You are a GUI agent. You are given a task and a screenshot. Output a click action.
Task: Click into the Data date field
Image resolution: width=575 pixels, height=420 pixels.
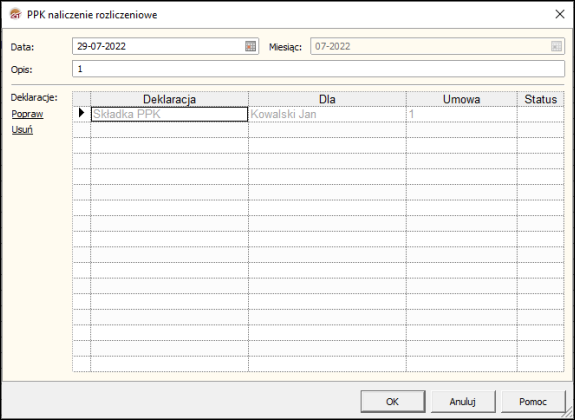pos(159,46)
